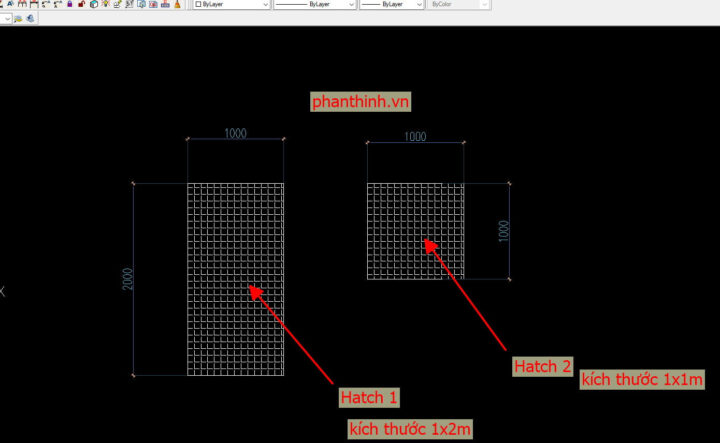Click the white color swatch beside ByLayer
This screenshot has height=443, width=720.
click(198, 4)
